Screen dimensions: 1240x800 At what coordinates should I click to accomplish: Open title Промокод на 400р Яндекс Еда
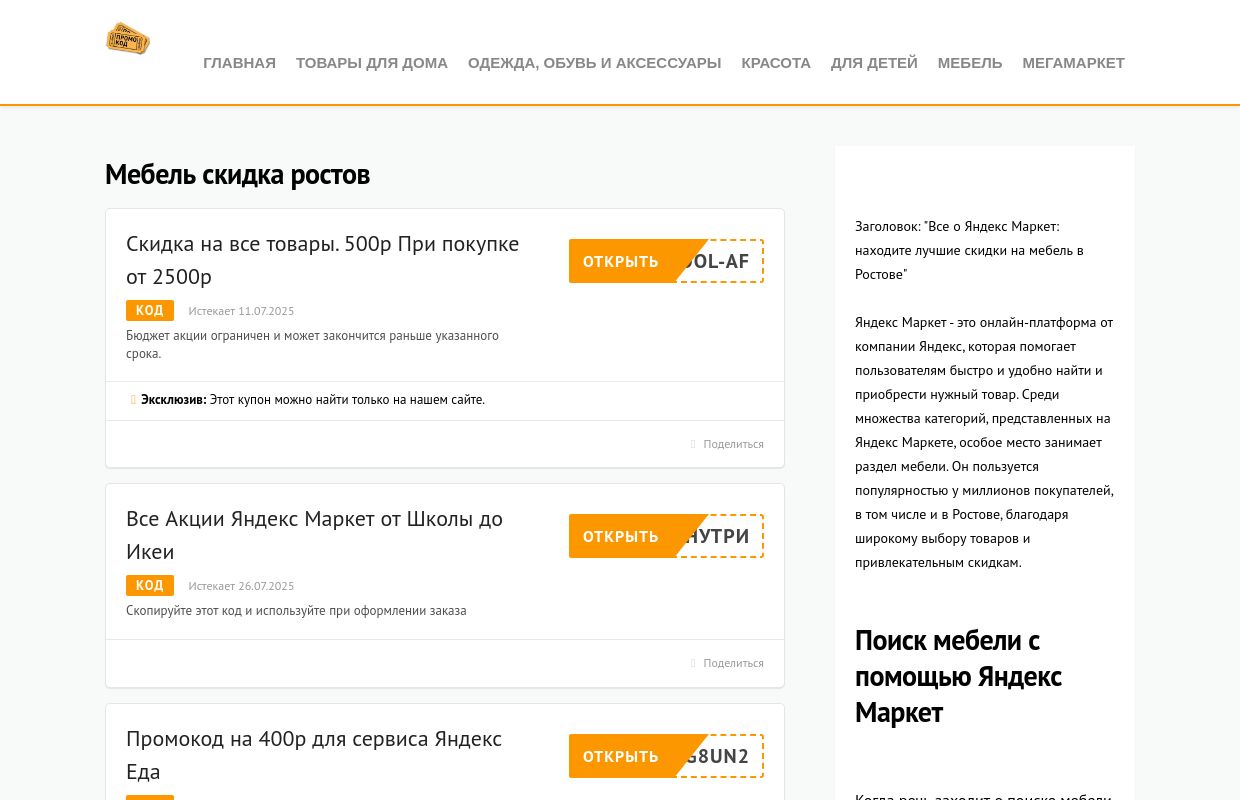pyautogui.click(x=314, y=755)
